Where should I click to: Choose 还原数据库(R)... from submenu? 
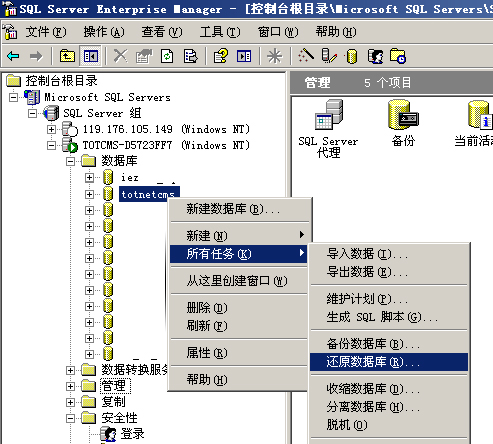pyautogui.click(x=389, y=362)
